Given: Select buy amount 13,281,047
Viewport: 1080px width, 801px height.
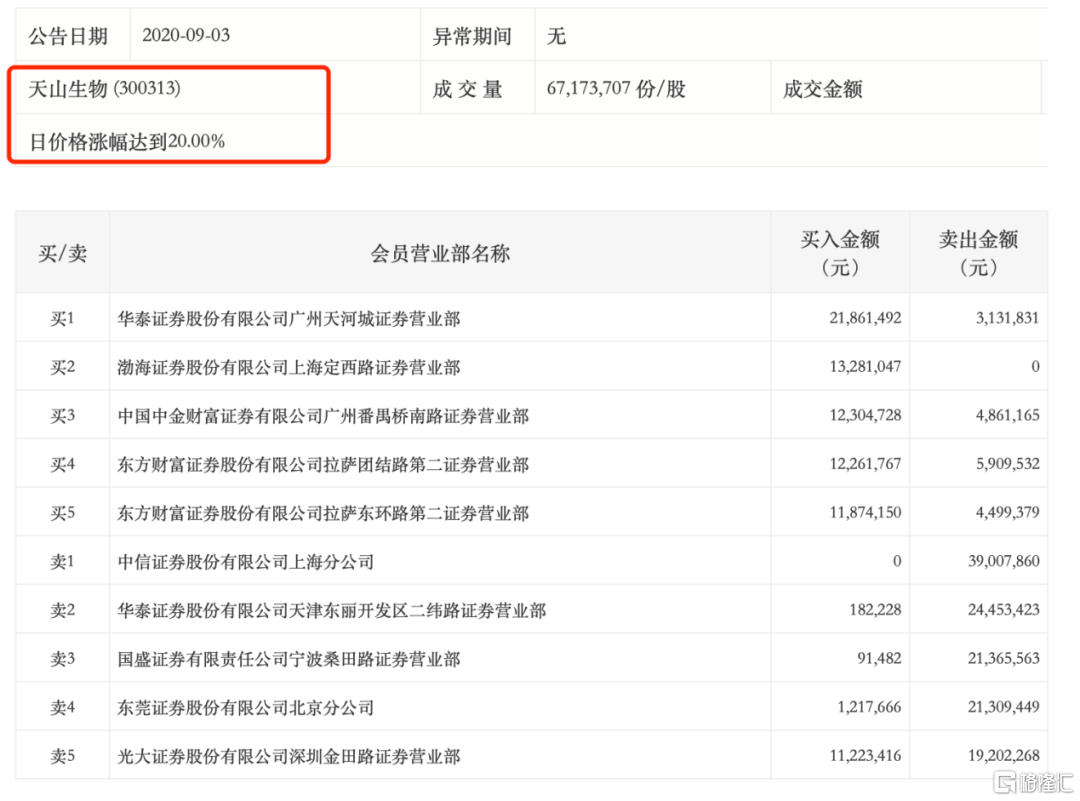Looking at the screenshot, I should point(865,366).
